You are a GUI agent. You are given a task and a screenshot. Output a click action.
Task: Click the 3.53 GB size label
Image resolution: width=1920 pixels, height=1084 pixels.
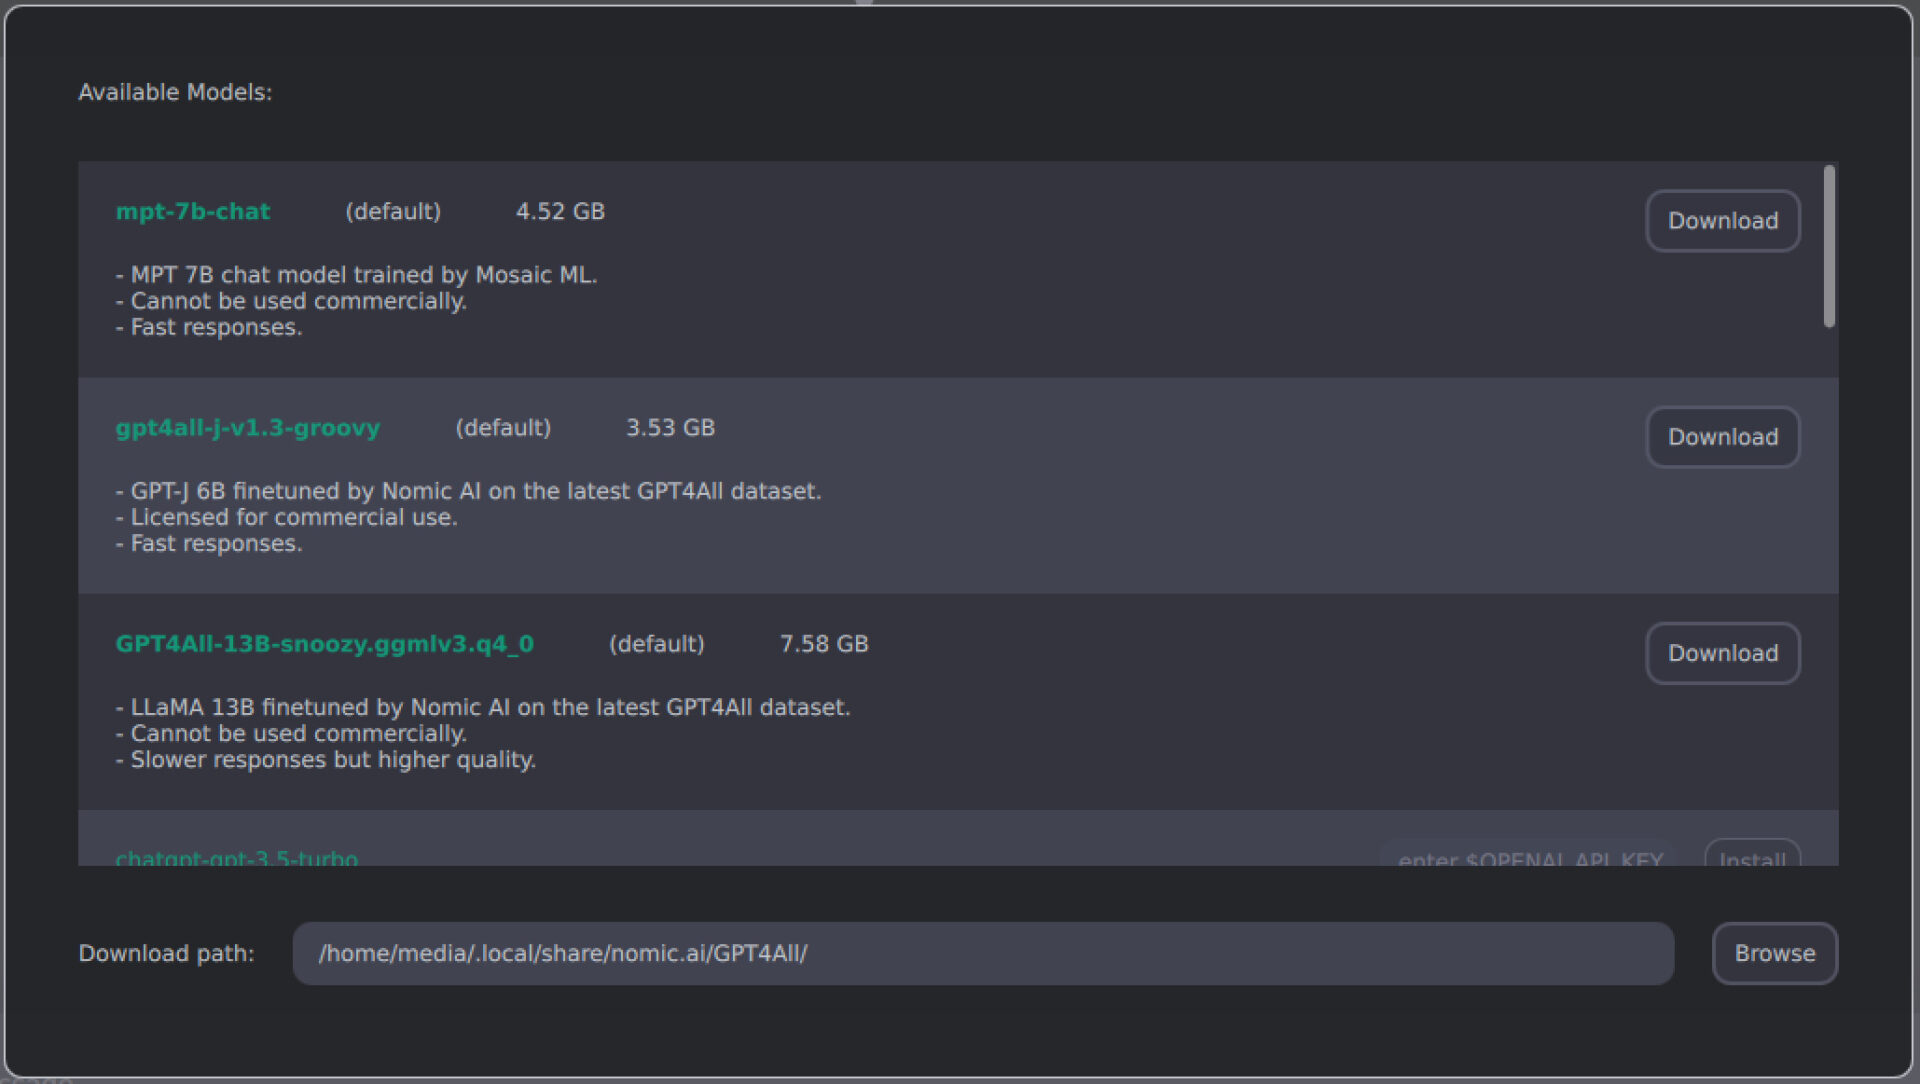tap(670, 428)
